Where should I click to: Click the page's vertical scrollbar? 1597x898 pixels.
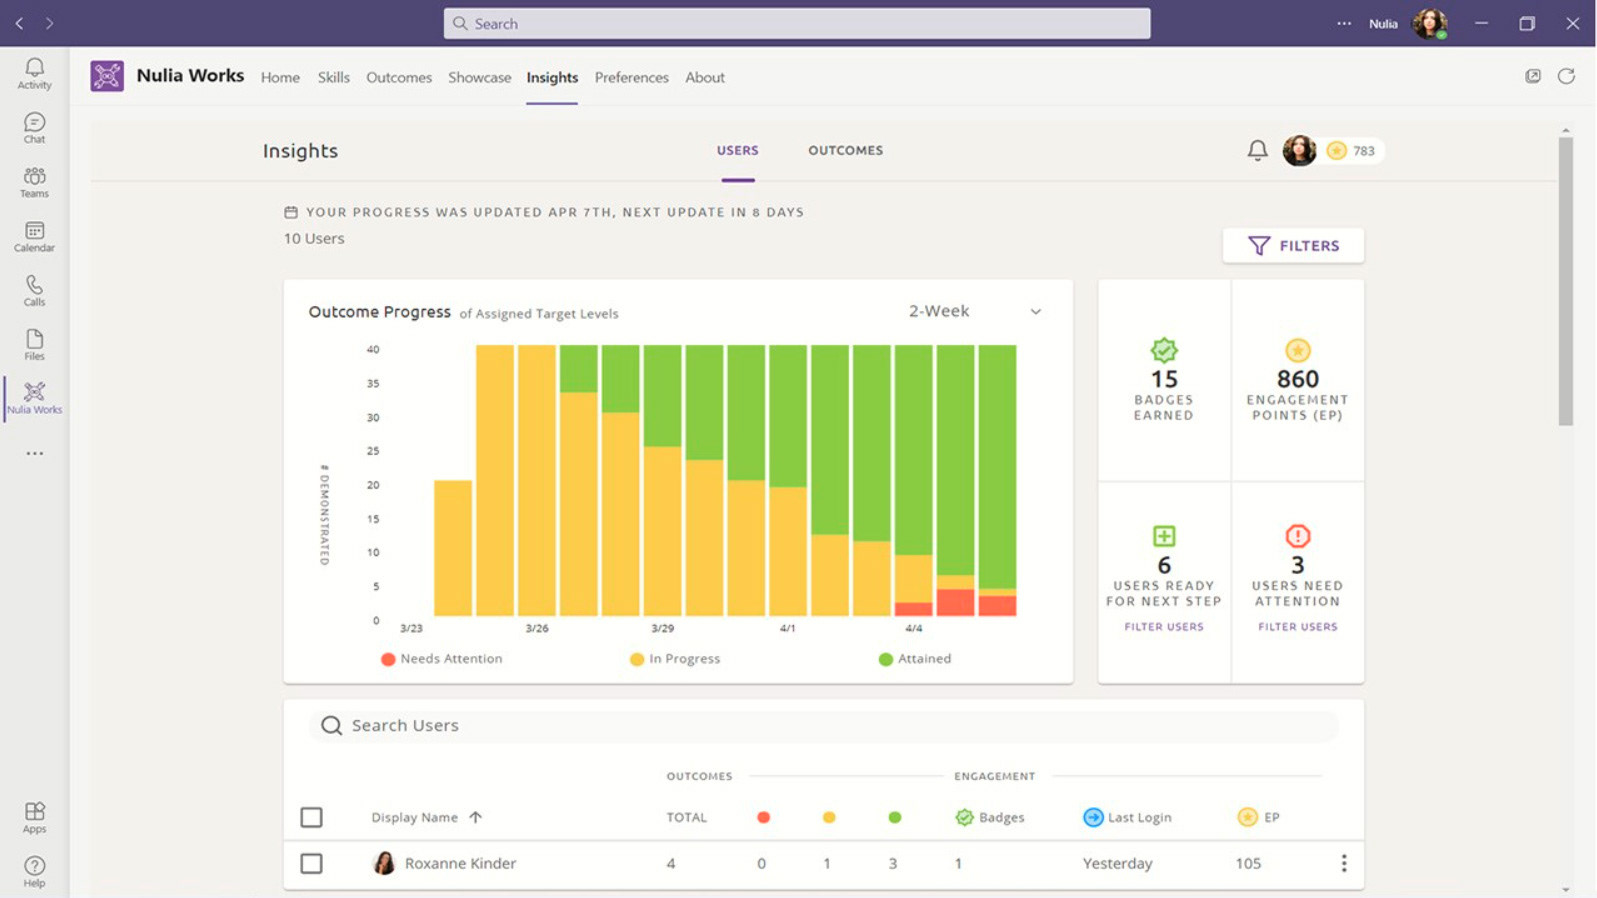click(1566, 282)
